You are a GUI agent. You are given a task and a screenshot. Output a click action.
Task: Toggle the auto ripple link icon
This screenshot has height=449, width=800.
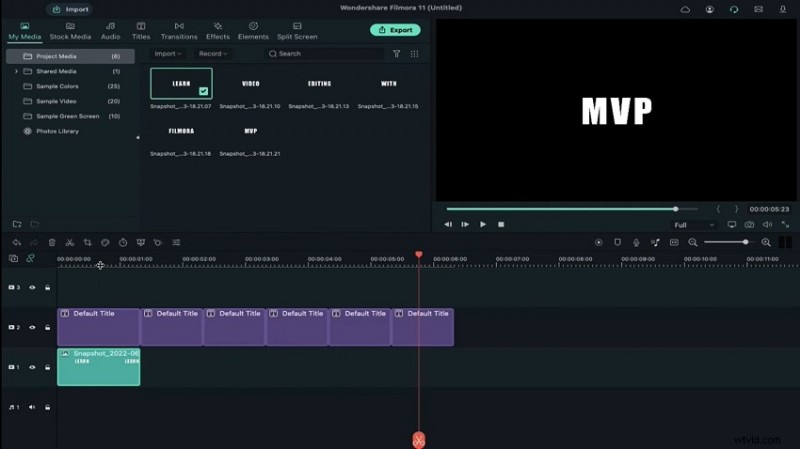[x=31, y=259]
